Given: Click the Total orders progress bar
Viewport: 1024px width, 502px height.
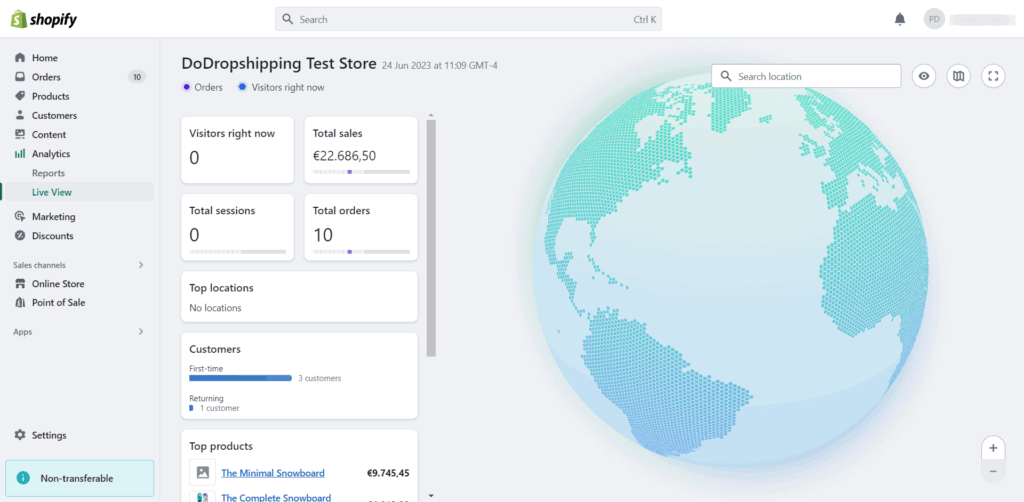Looking at the screenshot, I should pyautogui.click(x=361, y=251).
